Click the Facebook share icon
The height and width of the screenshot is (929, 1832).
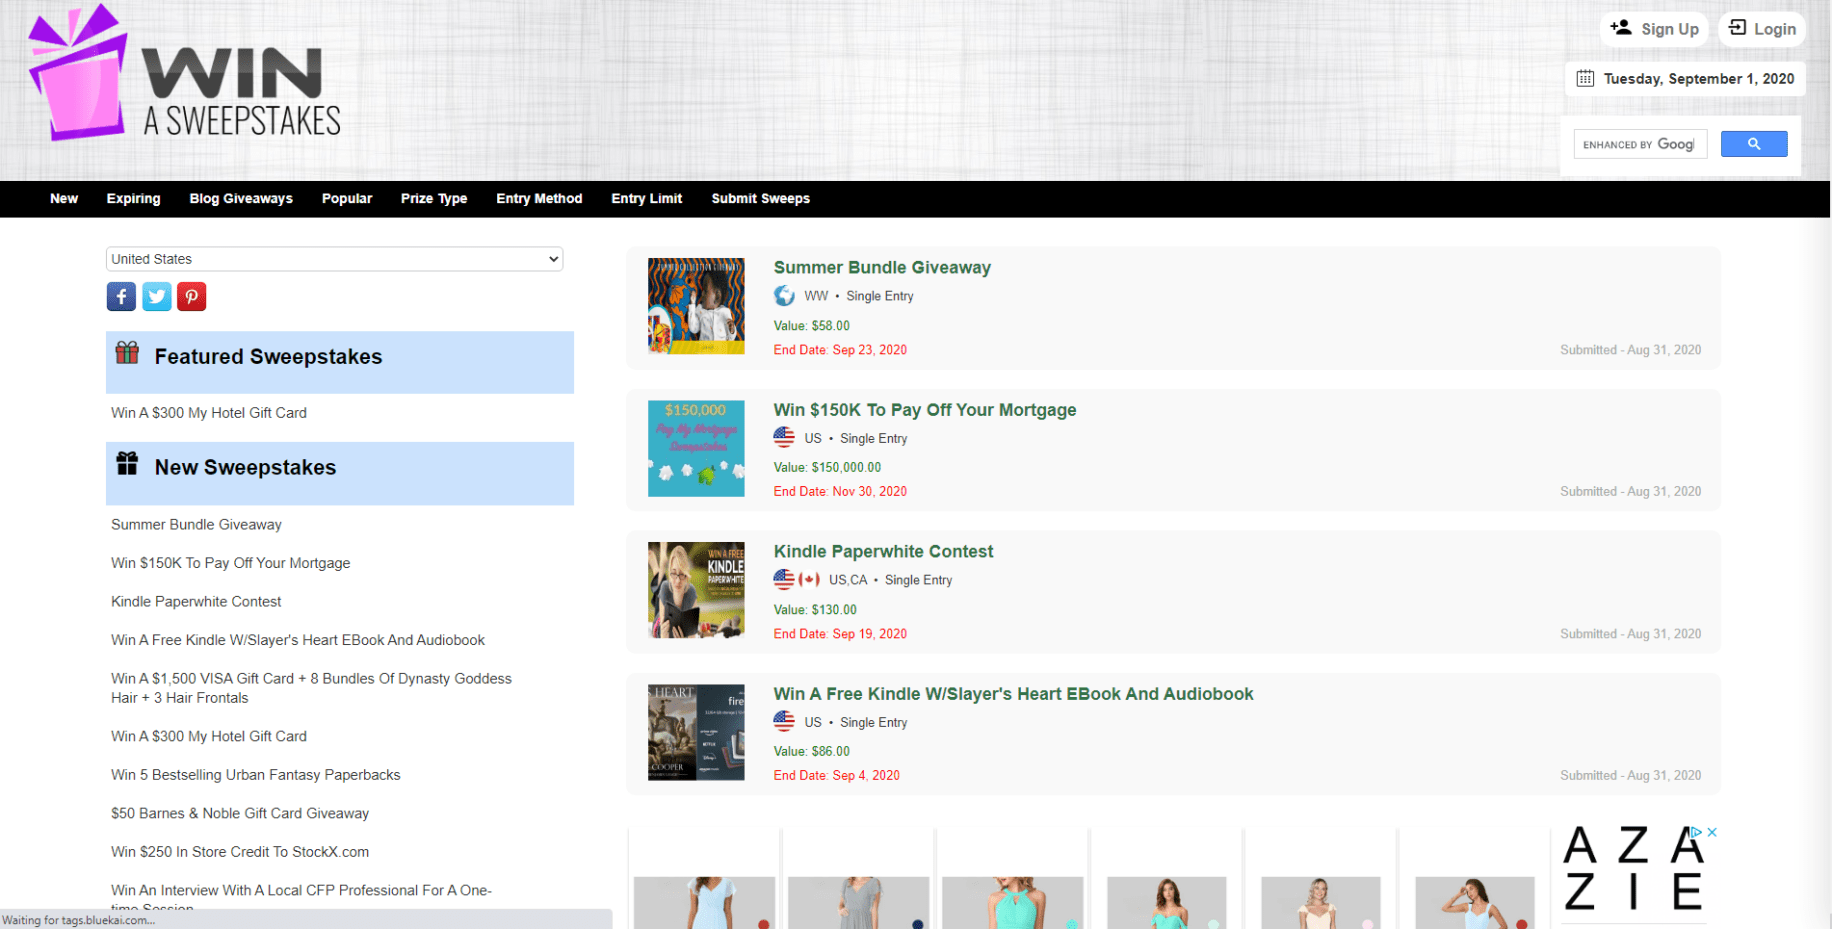click(x=121, y=297)
